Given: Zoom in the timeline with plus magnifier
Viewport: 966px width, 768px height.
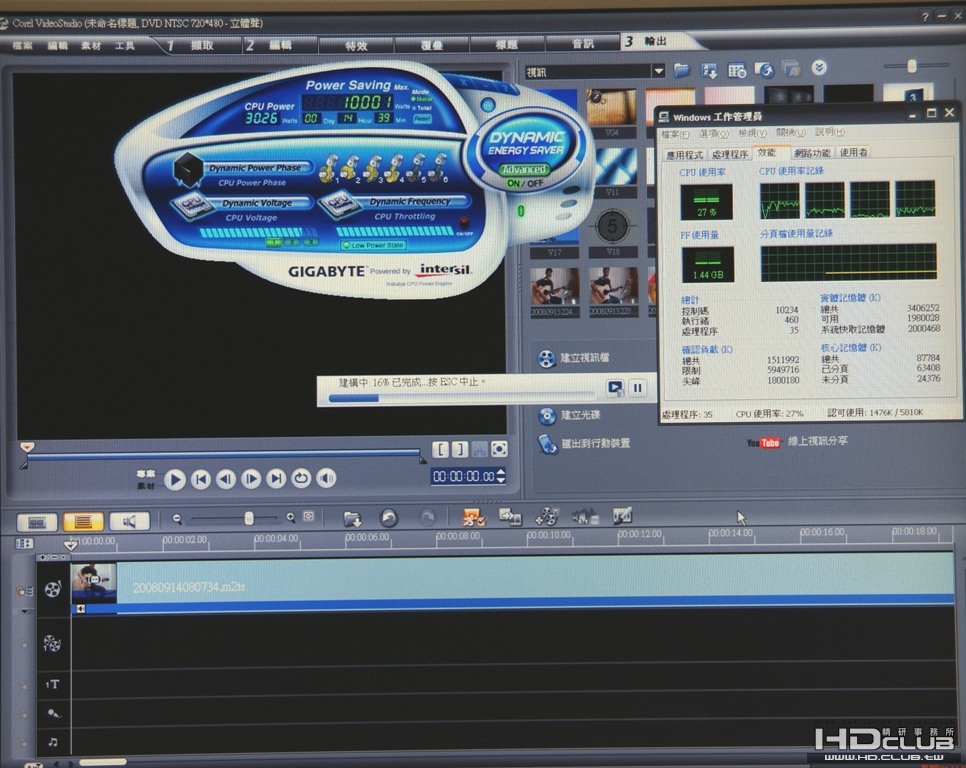Looking at the screenshot, I should click(291, 518).
